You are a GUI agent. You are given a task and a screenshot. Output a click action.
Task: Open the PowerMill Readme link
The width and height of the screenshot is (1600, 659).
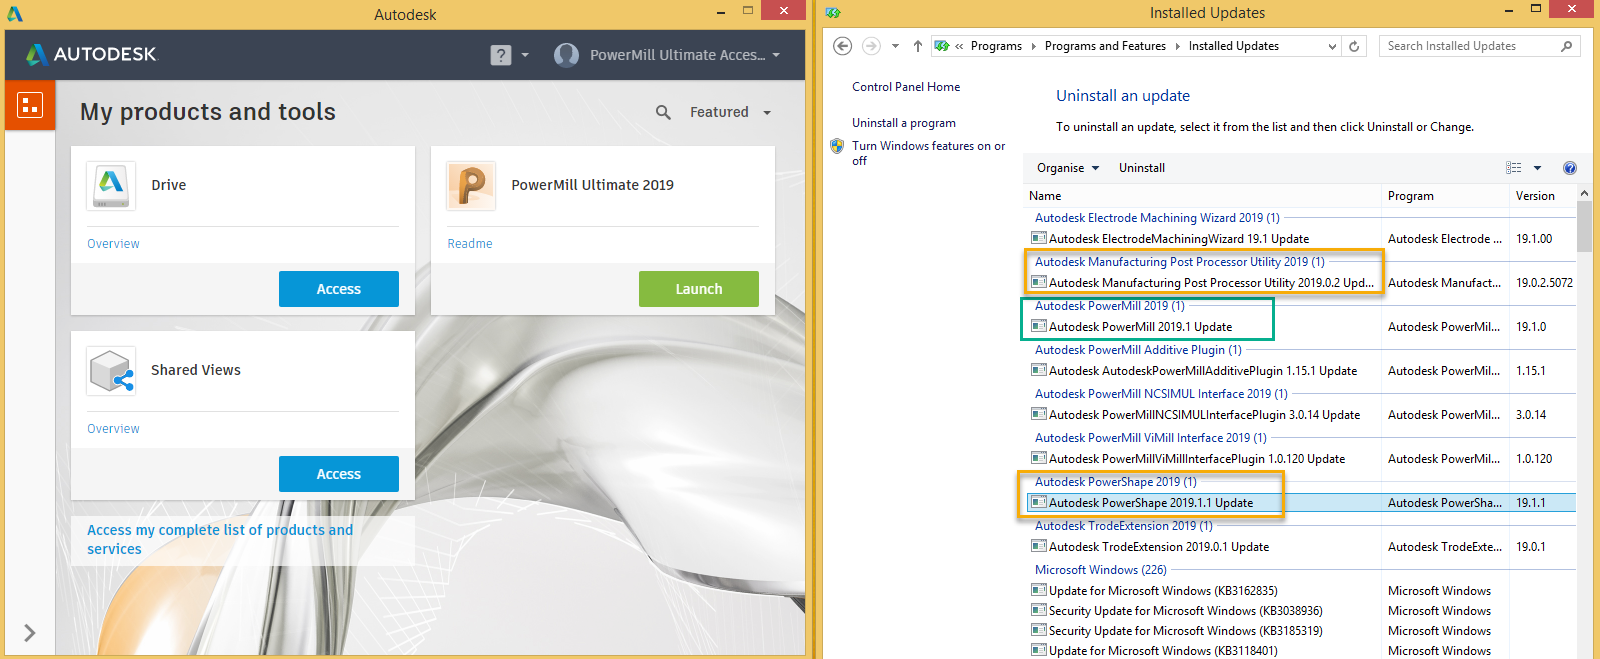(470, 243)
